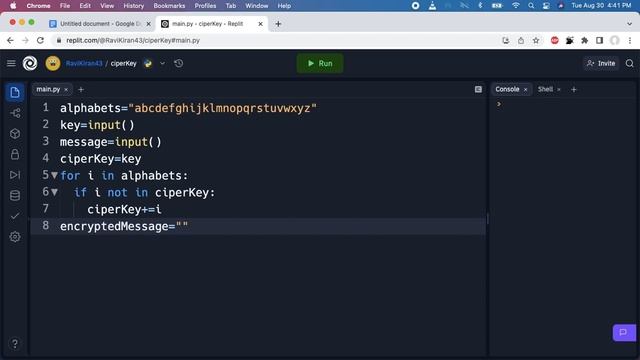Open macOS Spotlight search icon
The image size is (640, 360).
[531, 6]
